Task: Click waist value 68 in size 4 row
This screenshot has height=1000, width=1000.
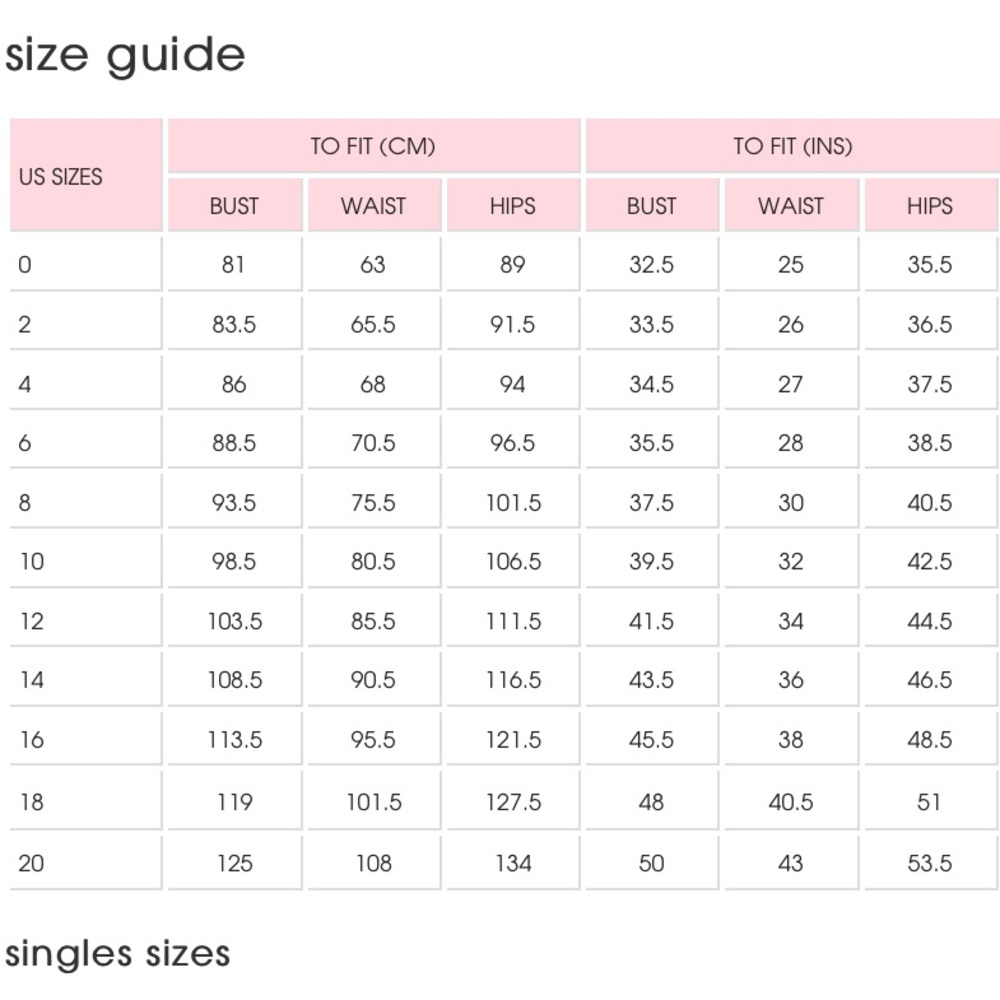Action: (x=374, y=384)
